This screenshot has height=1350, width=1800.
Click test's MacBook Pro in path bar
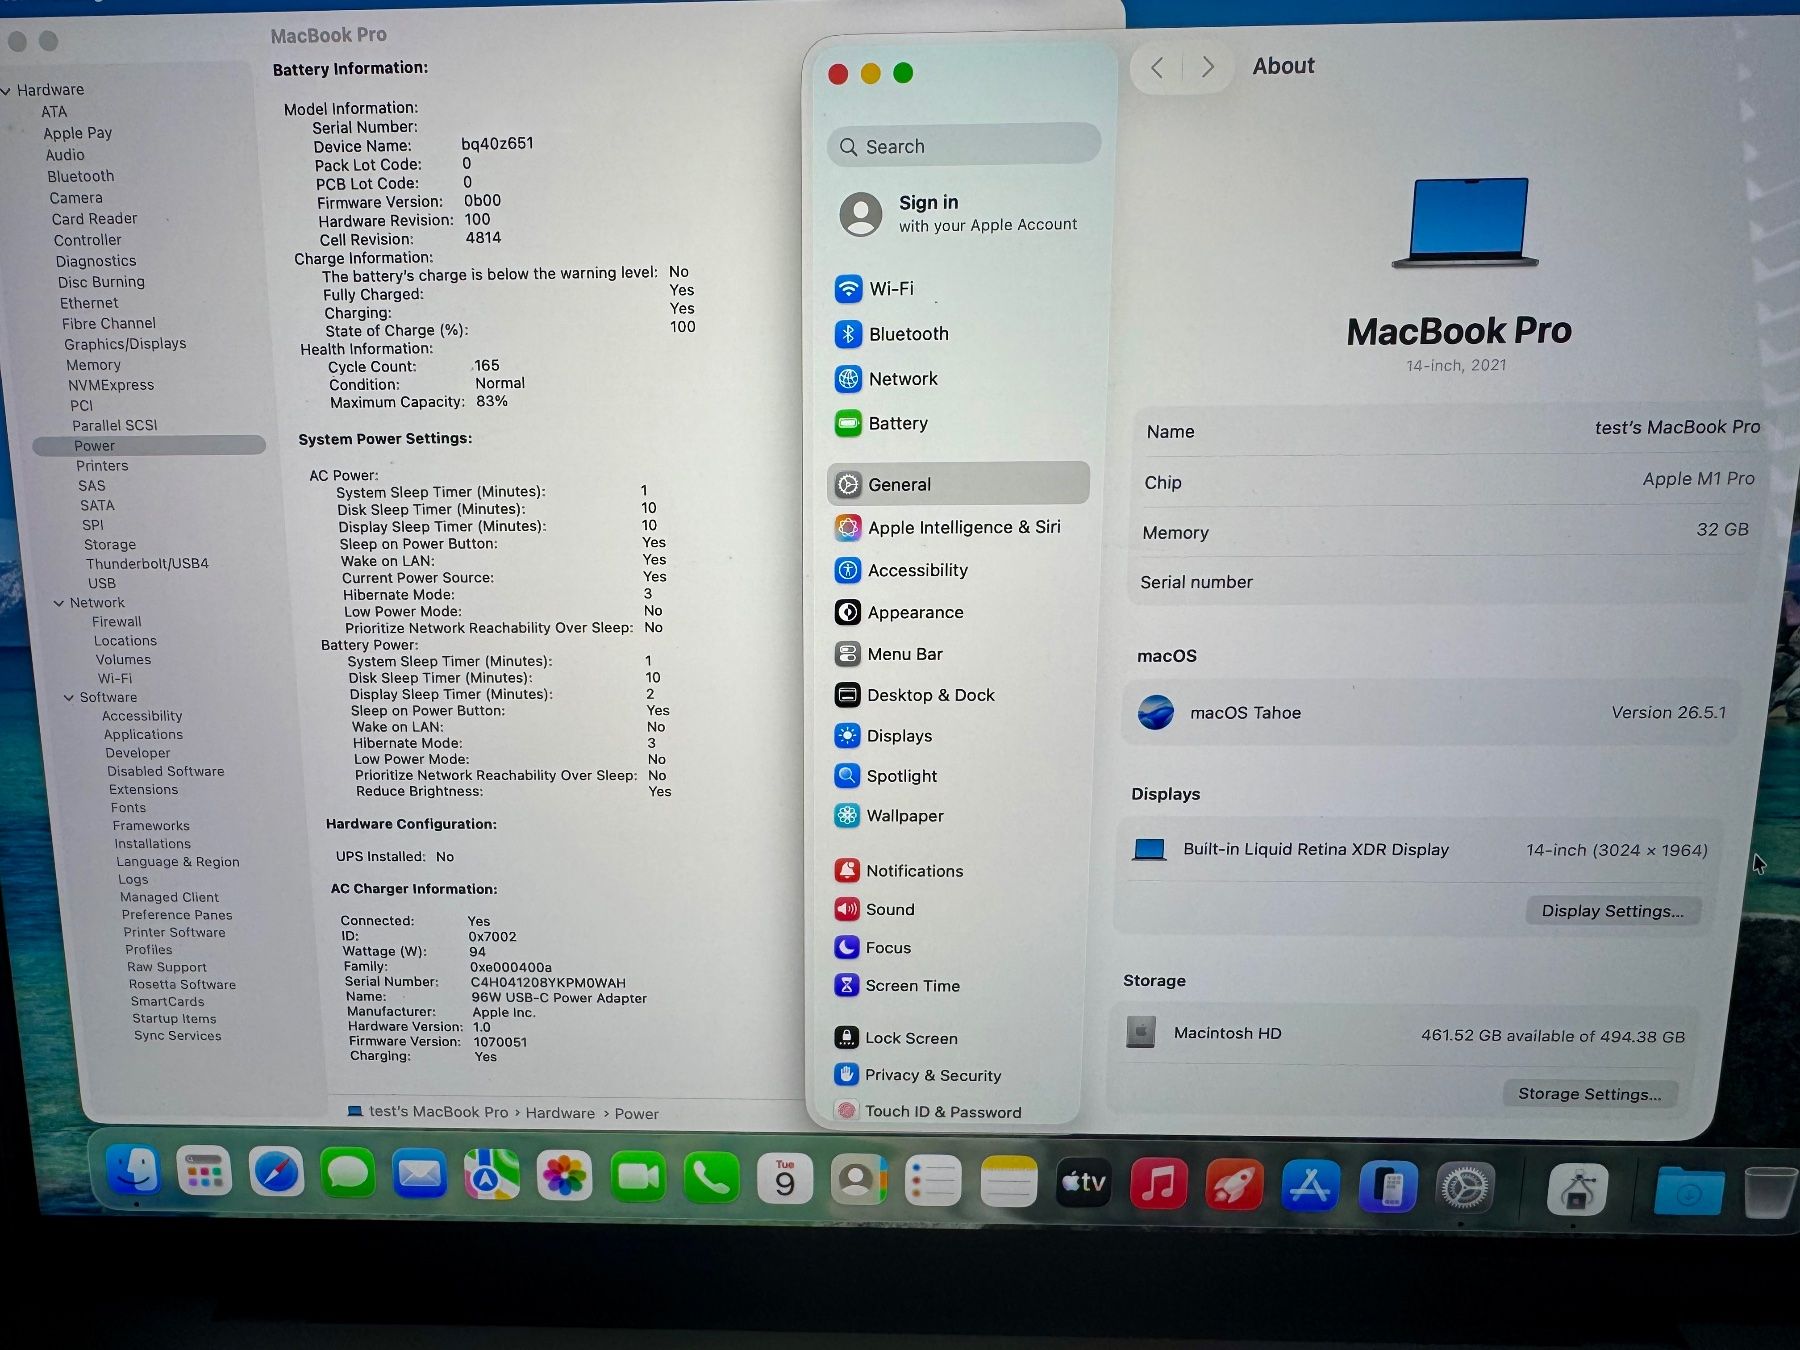(438, 1112)
